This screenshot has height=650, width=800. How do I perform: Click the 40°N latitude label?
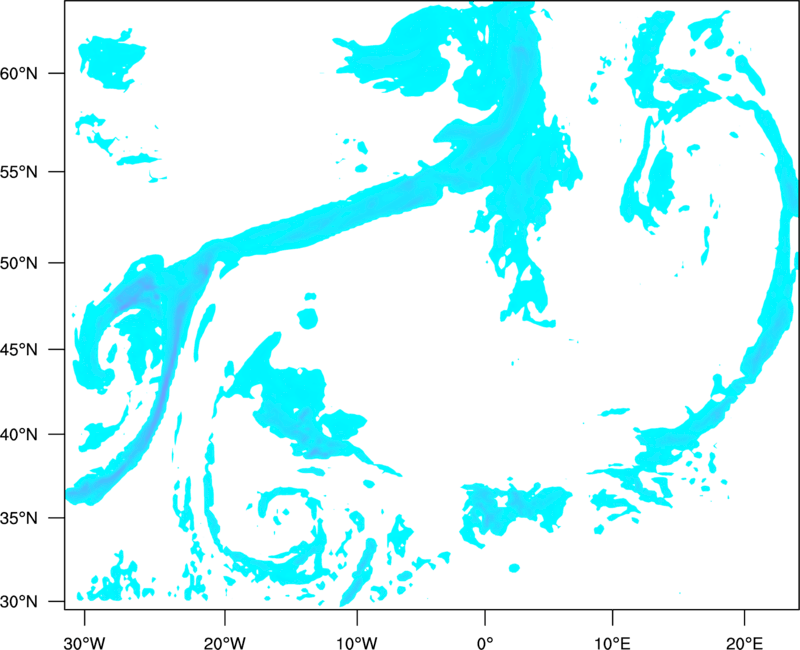pyautogui.click(x=19, y=435)
